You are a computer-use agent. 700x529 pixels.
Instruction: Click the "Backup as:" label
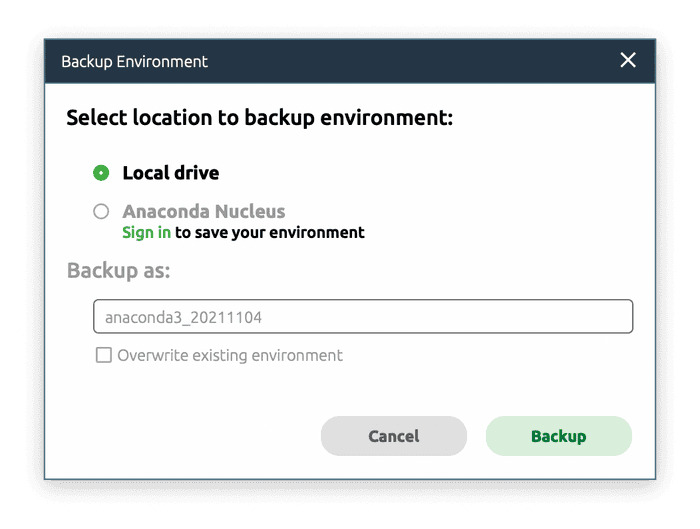(x=119, y=271)
